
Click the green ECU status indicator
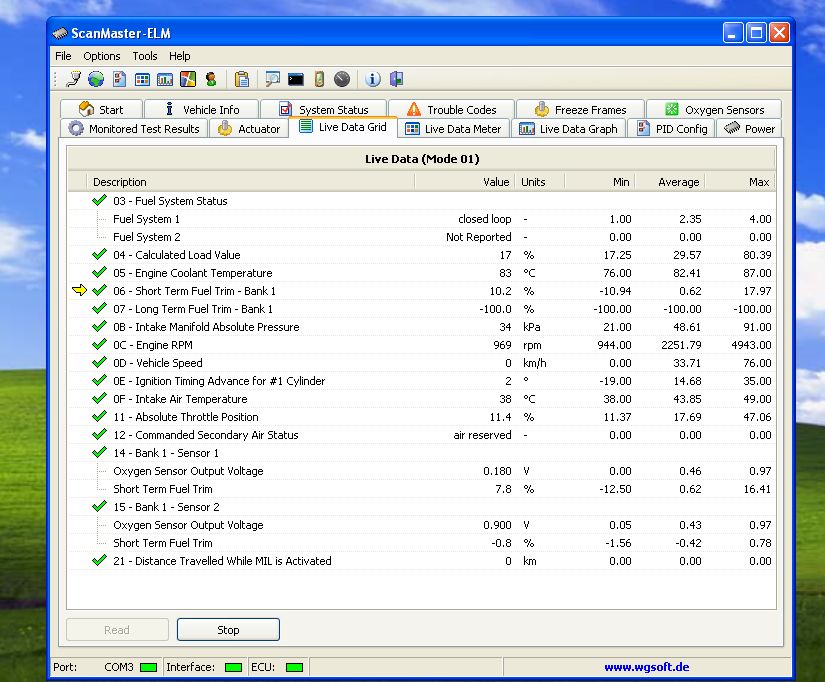point(294,667)
